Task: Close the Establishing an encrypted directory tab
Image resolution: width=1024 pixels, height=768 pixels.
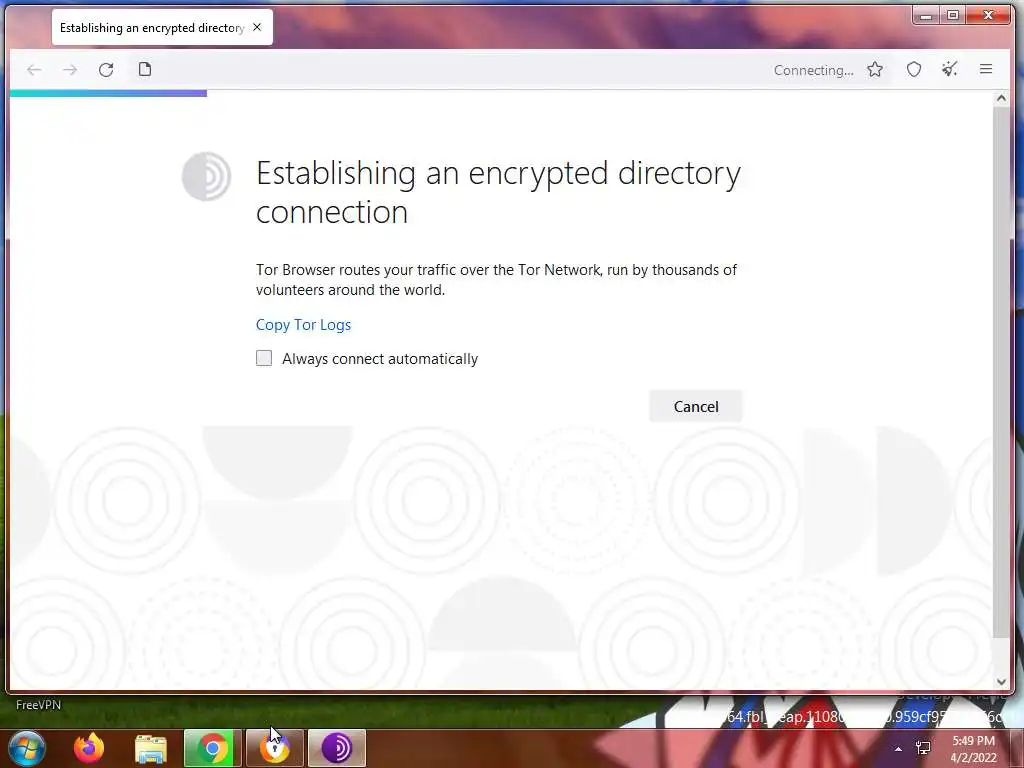Action: 257,27
